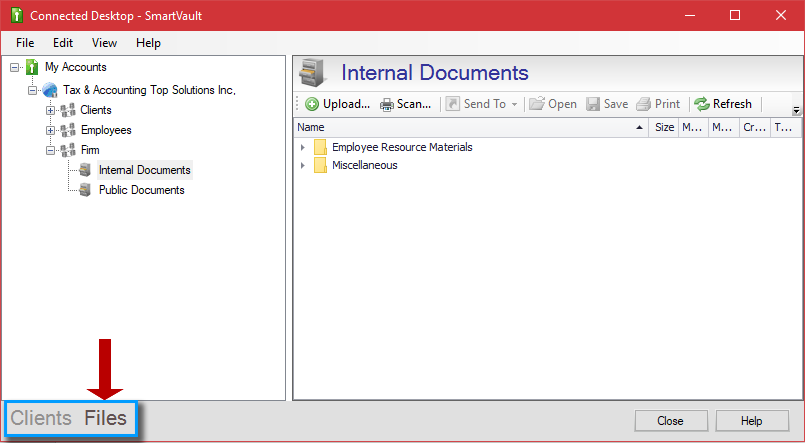Expand the Employees tree node
The height and width of the screenshot is (443, 805).
(50, 130)
